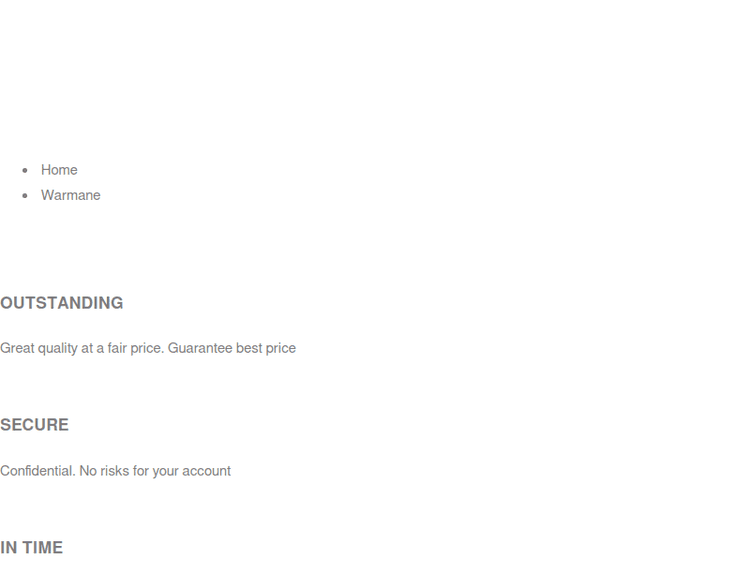Click the word "Confidential" under SECURE
The height and width of the screenshot is (563, 750).
tap(37, 471)
